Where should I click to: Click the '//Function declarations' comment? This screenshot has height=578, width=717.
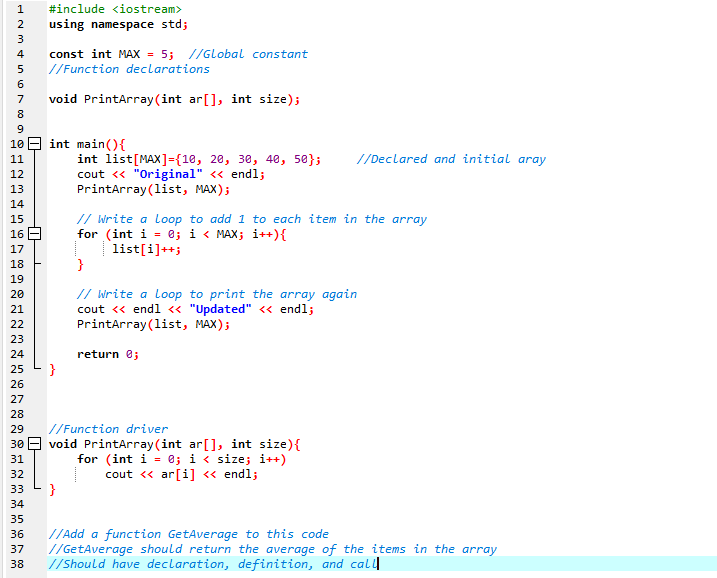pos(129,69)
